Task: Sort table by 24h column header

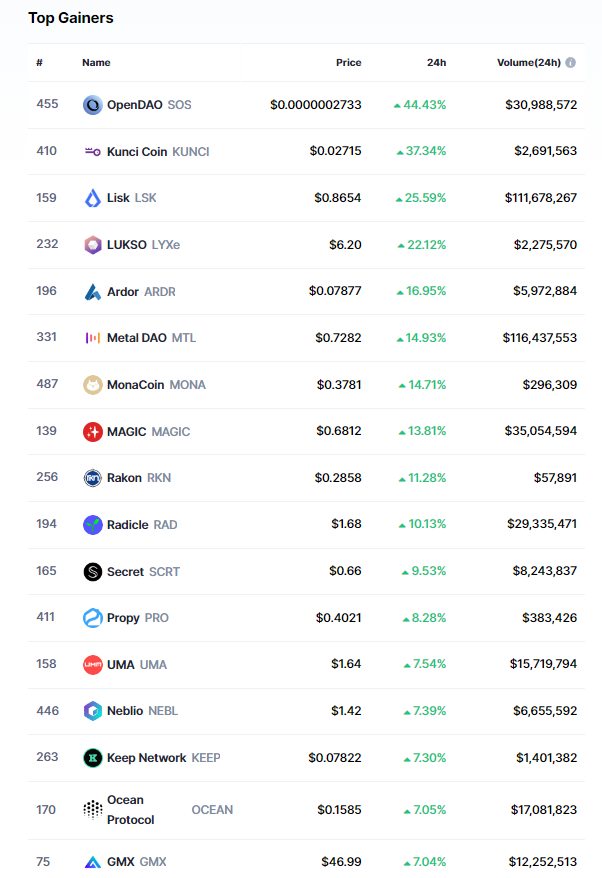Action: click(x=436, y=63)
